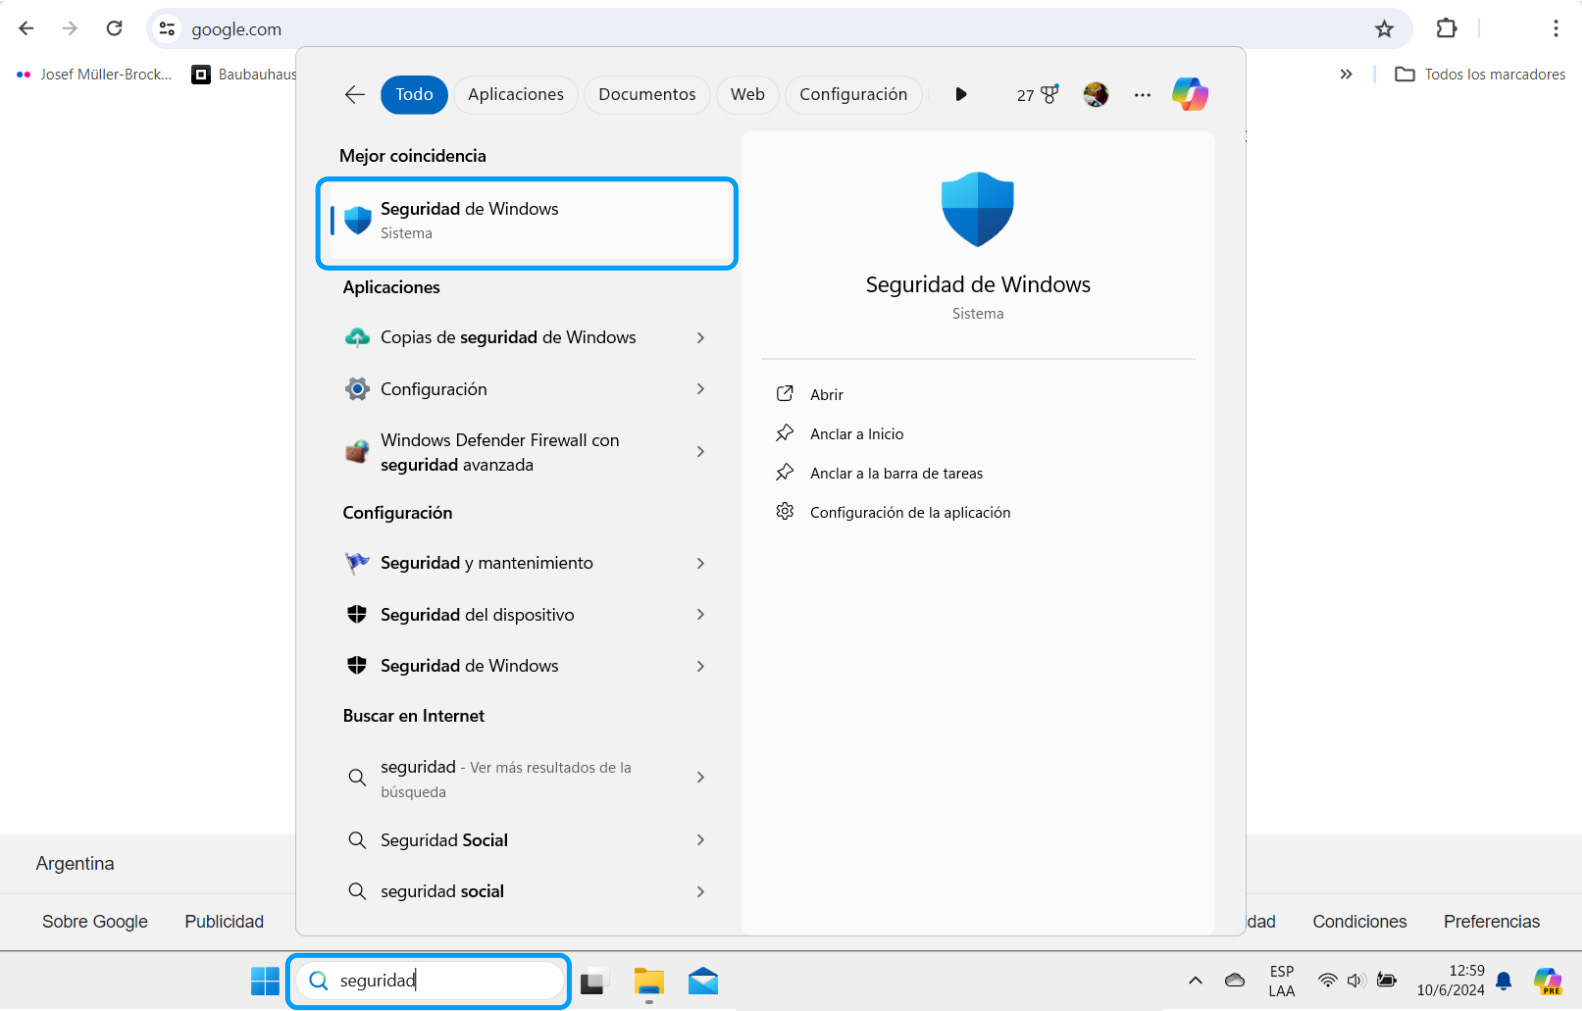Click the OneDrive cloud icon in the tray
Viewport: 1582px width, 1011px height.
[1235, 980]
